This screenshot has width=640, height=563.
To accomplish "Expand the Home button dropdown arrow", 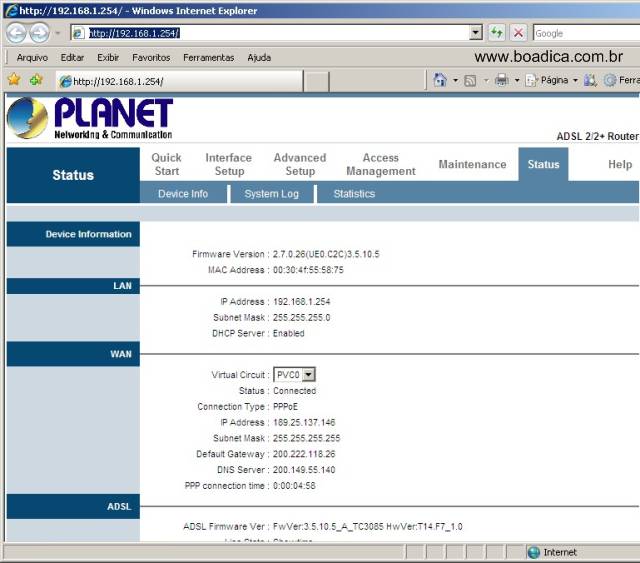I will tap(456, 80).
